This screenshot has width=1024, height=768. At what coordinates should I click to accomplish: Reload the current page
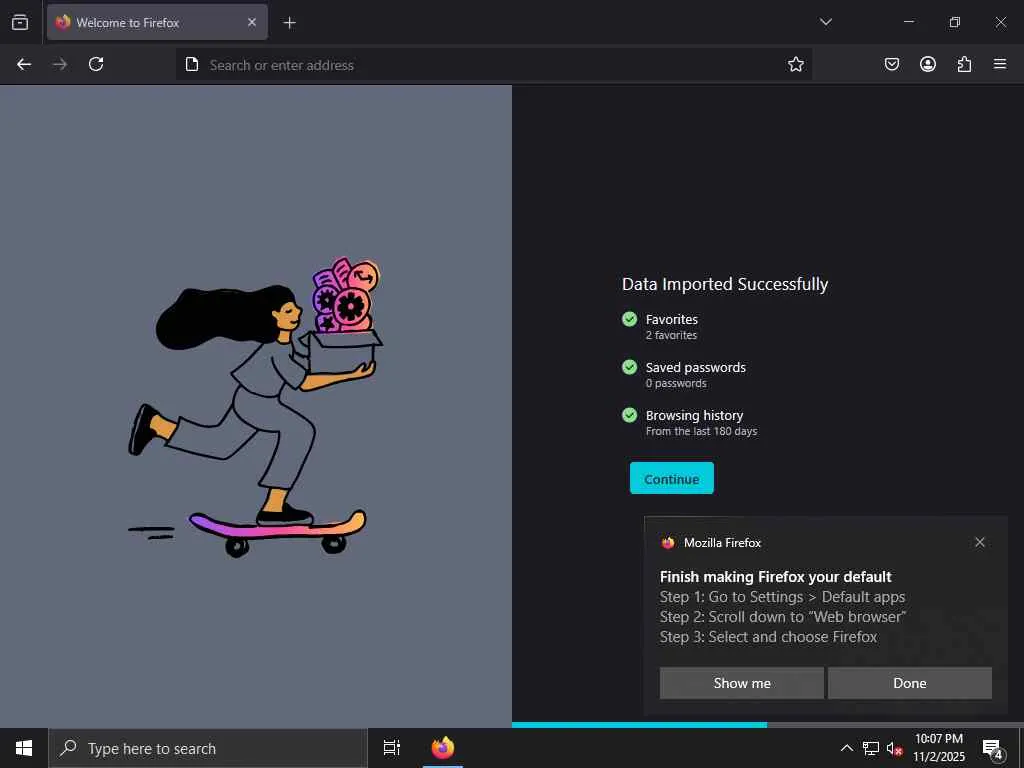[x=96, y=64]
